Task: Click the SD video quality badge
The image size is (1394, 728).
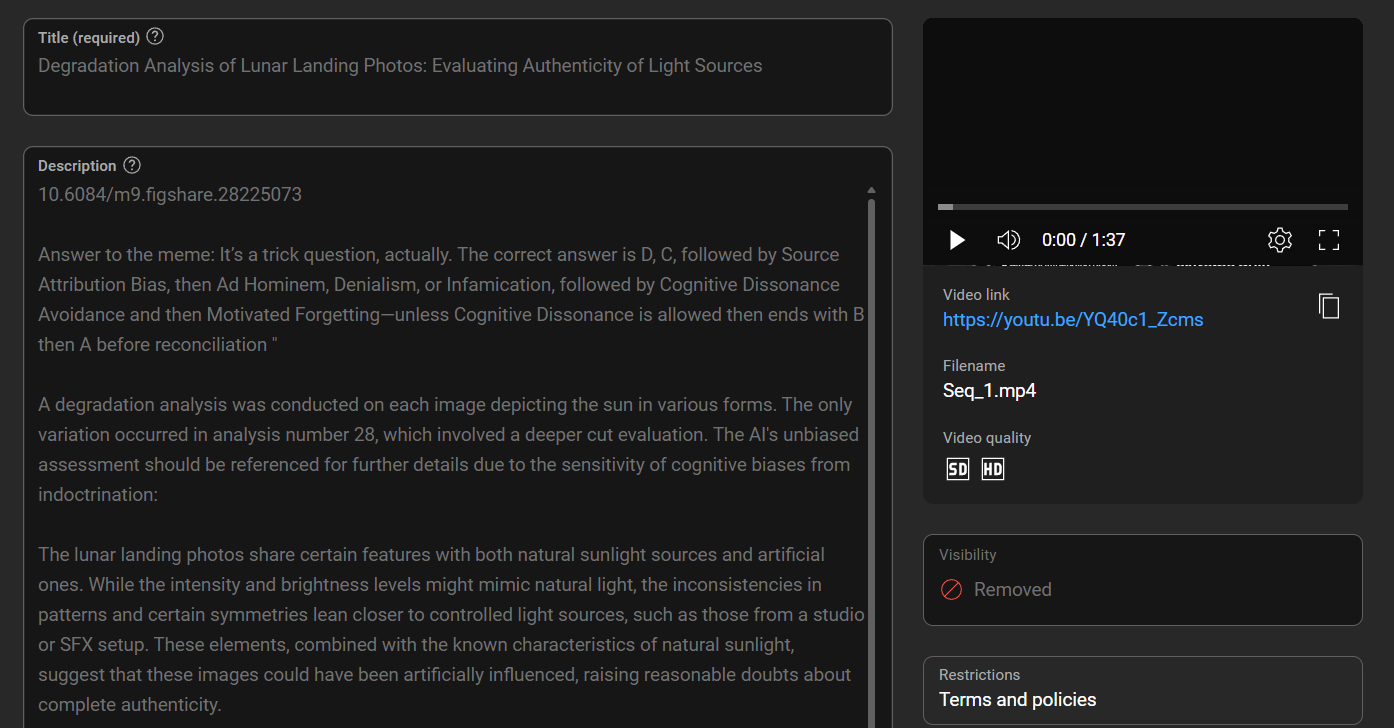Action: click(958, 469)
